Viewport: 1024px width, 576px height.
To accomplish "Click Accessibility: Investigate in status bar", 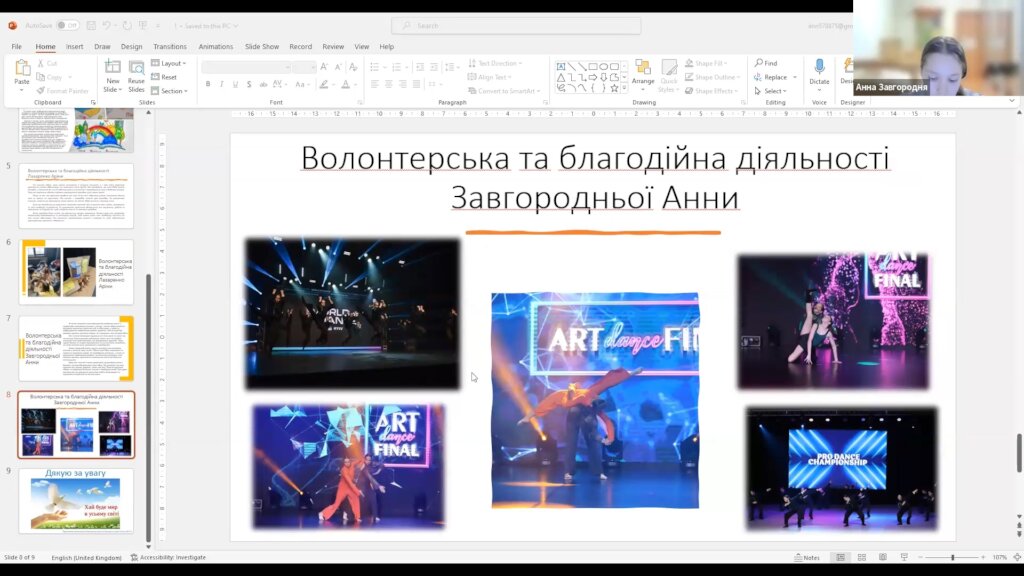I will [x=168, y=557].
